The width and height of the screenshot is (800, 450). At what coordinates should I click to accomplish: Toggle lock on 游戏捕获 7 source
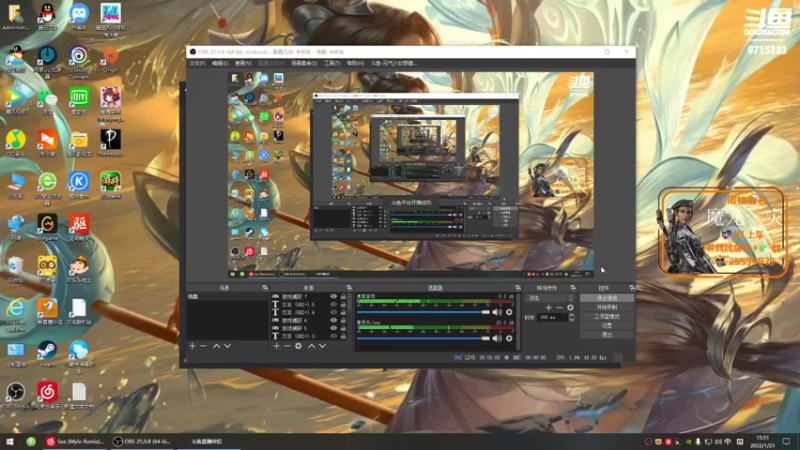[343, 296]
